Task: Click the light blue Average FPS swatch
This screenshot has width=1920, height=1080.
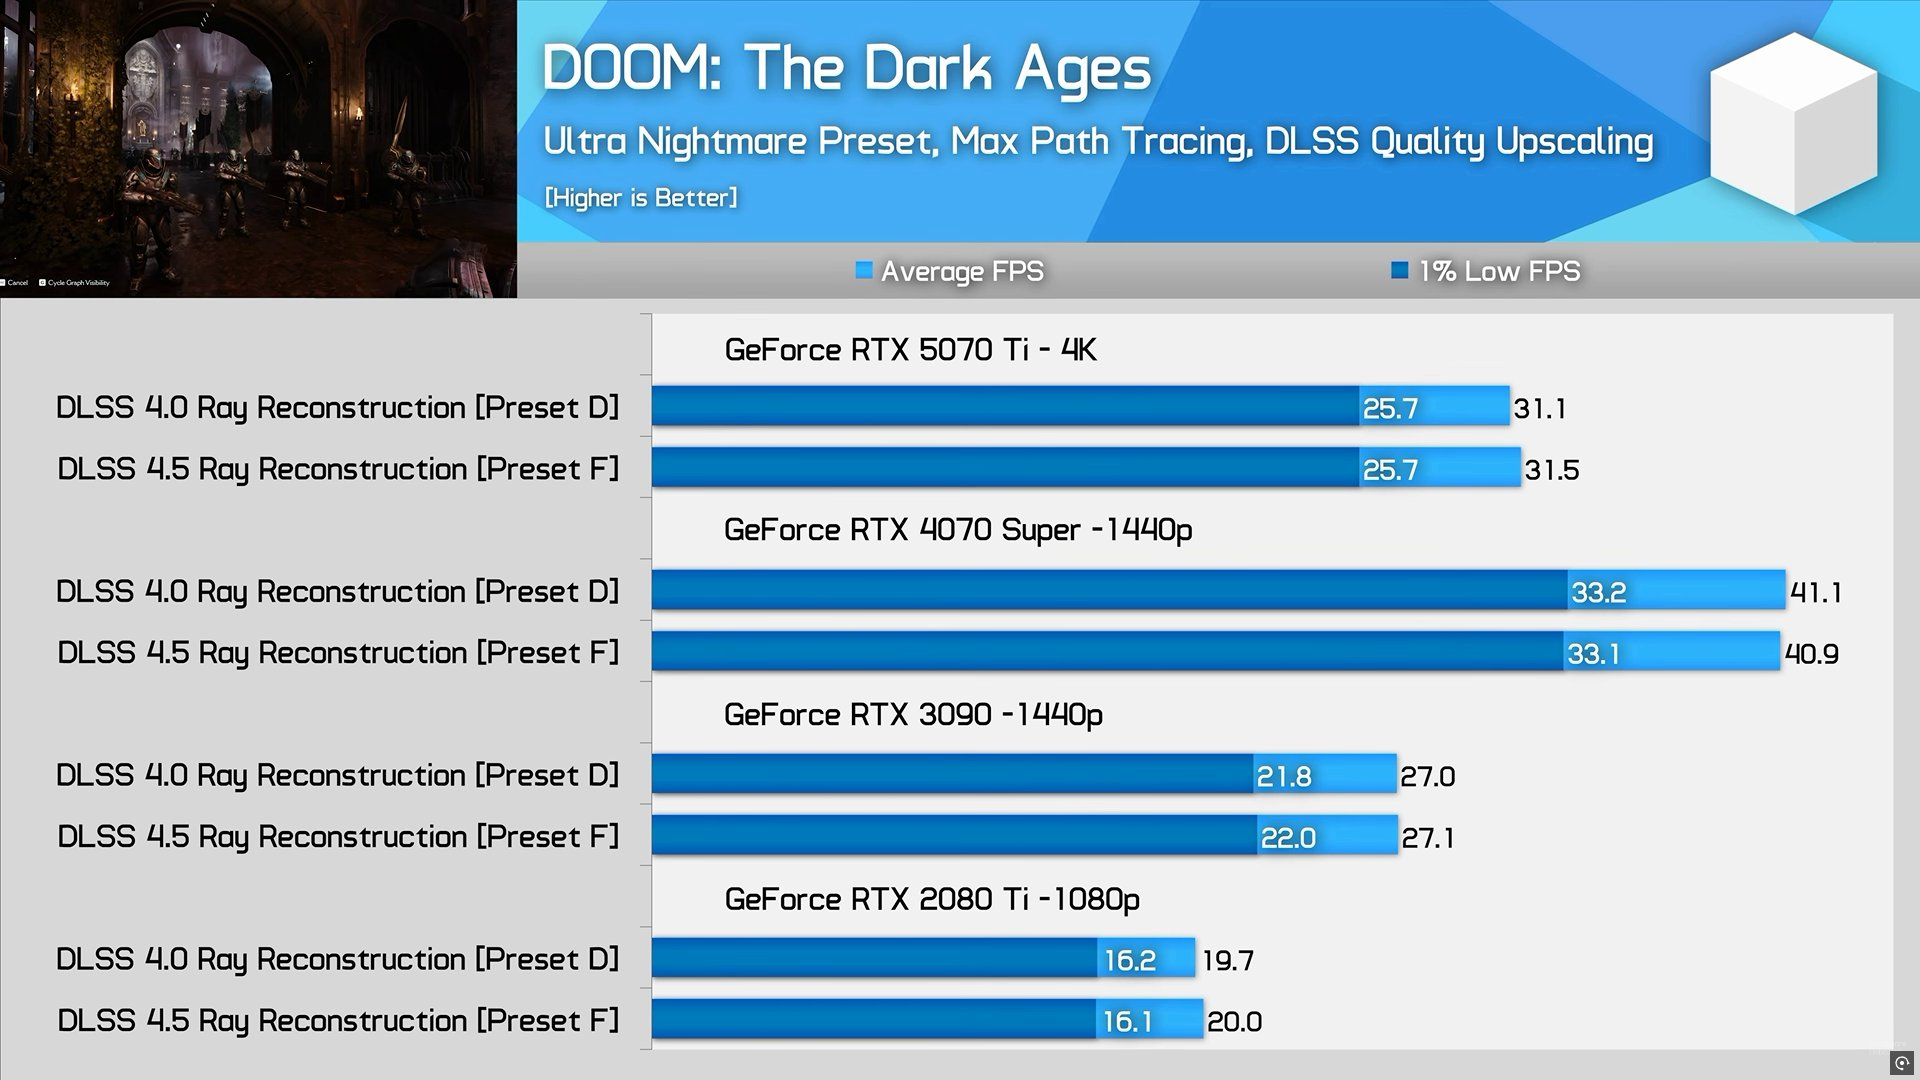Action: click(x=864, y=270)
